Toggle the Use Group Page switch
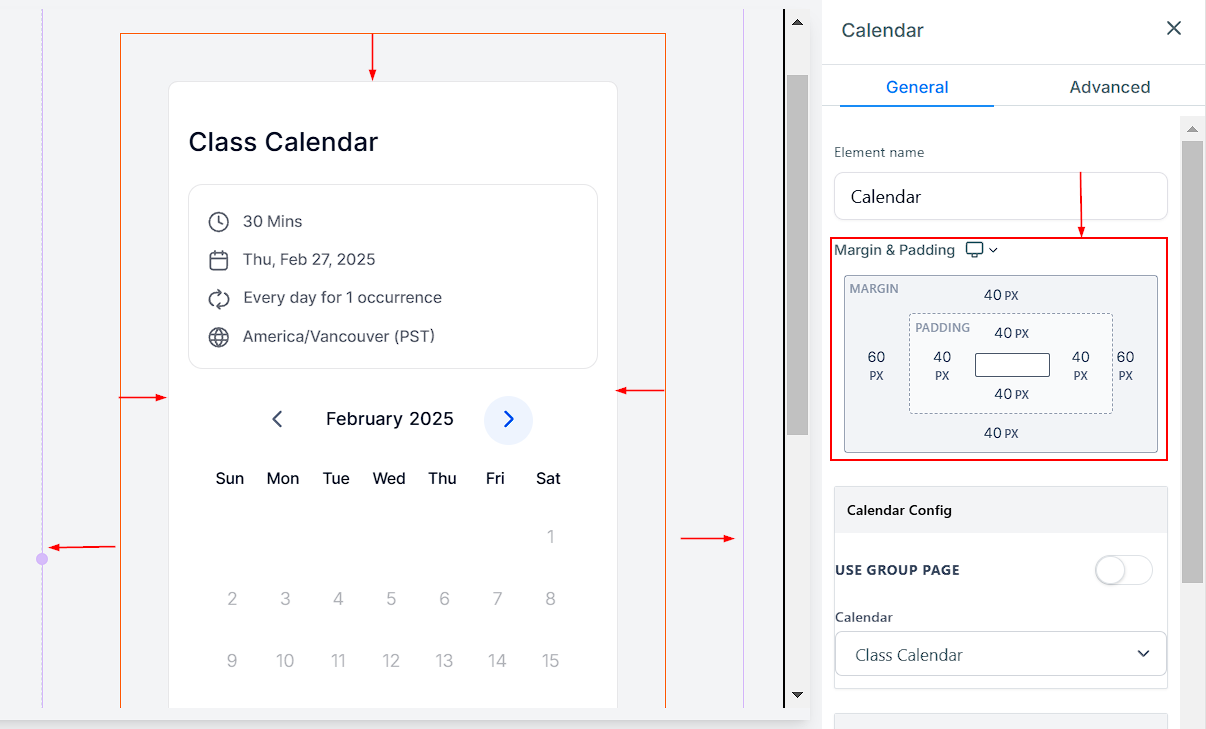 [1123, 570]
